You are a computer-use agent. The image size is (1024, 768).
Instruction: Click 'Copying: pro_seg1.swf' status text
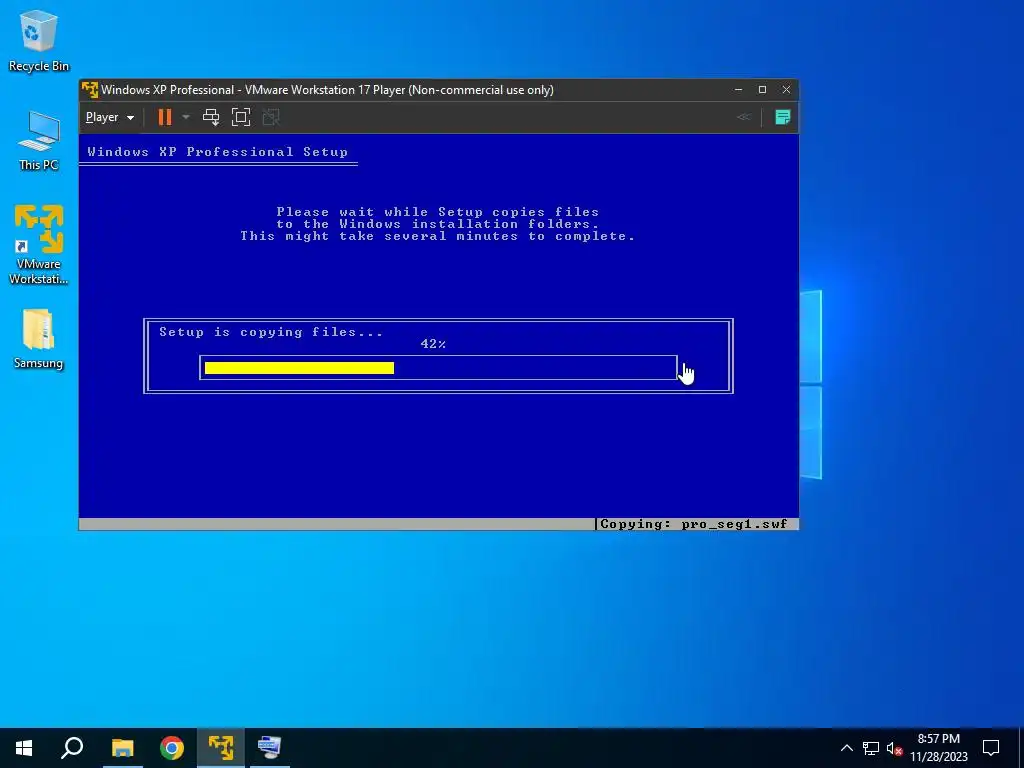(694, 524)
